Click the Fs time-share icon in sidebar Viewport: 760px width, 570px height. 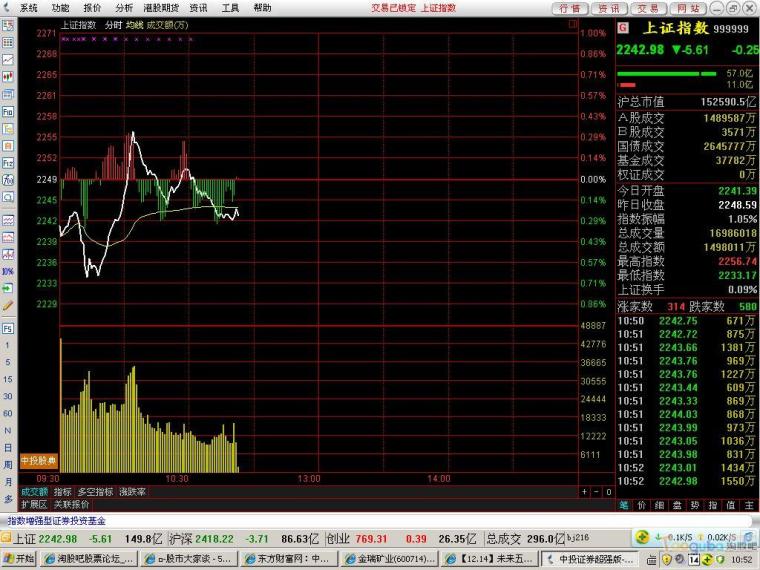tap(8, 328)
